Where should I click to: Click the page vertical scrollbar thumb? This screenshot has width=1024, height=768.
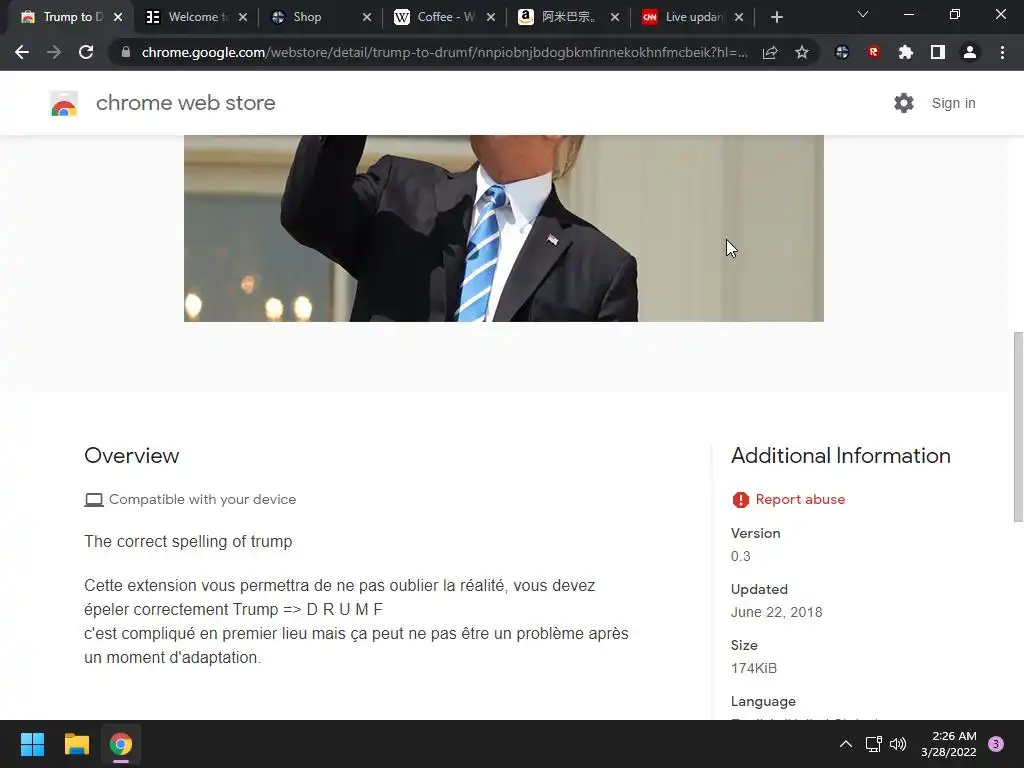click(x=1018, y=426)
